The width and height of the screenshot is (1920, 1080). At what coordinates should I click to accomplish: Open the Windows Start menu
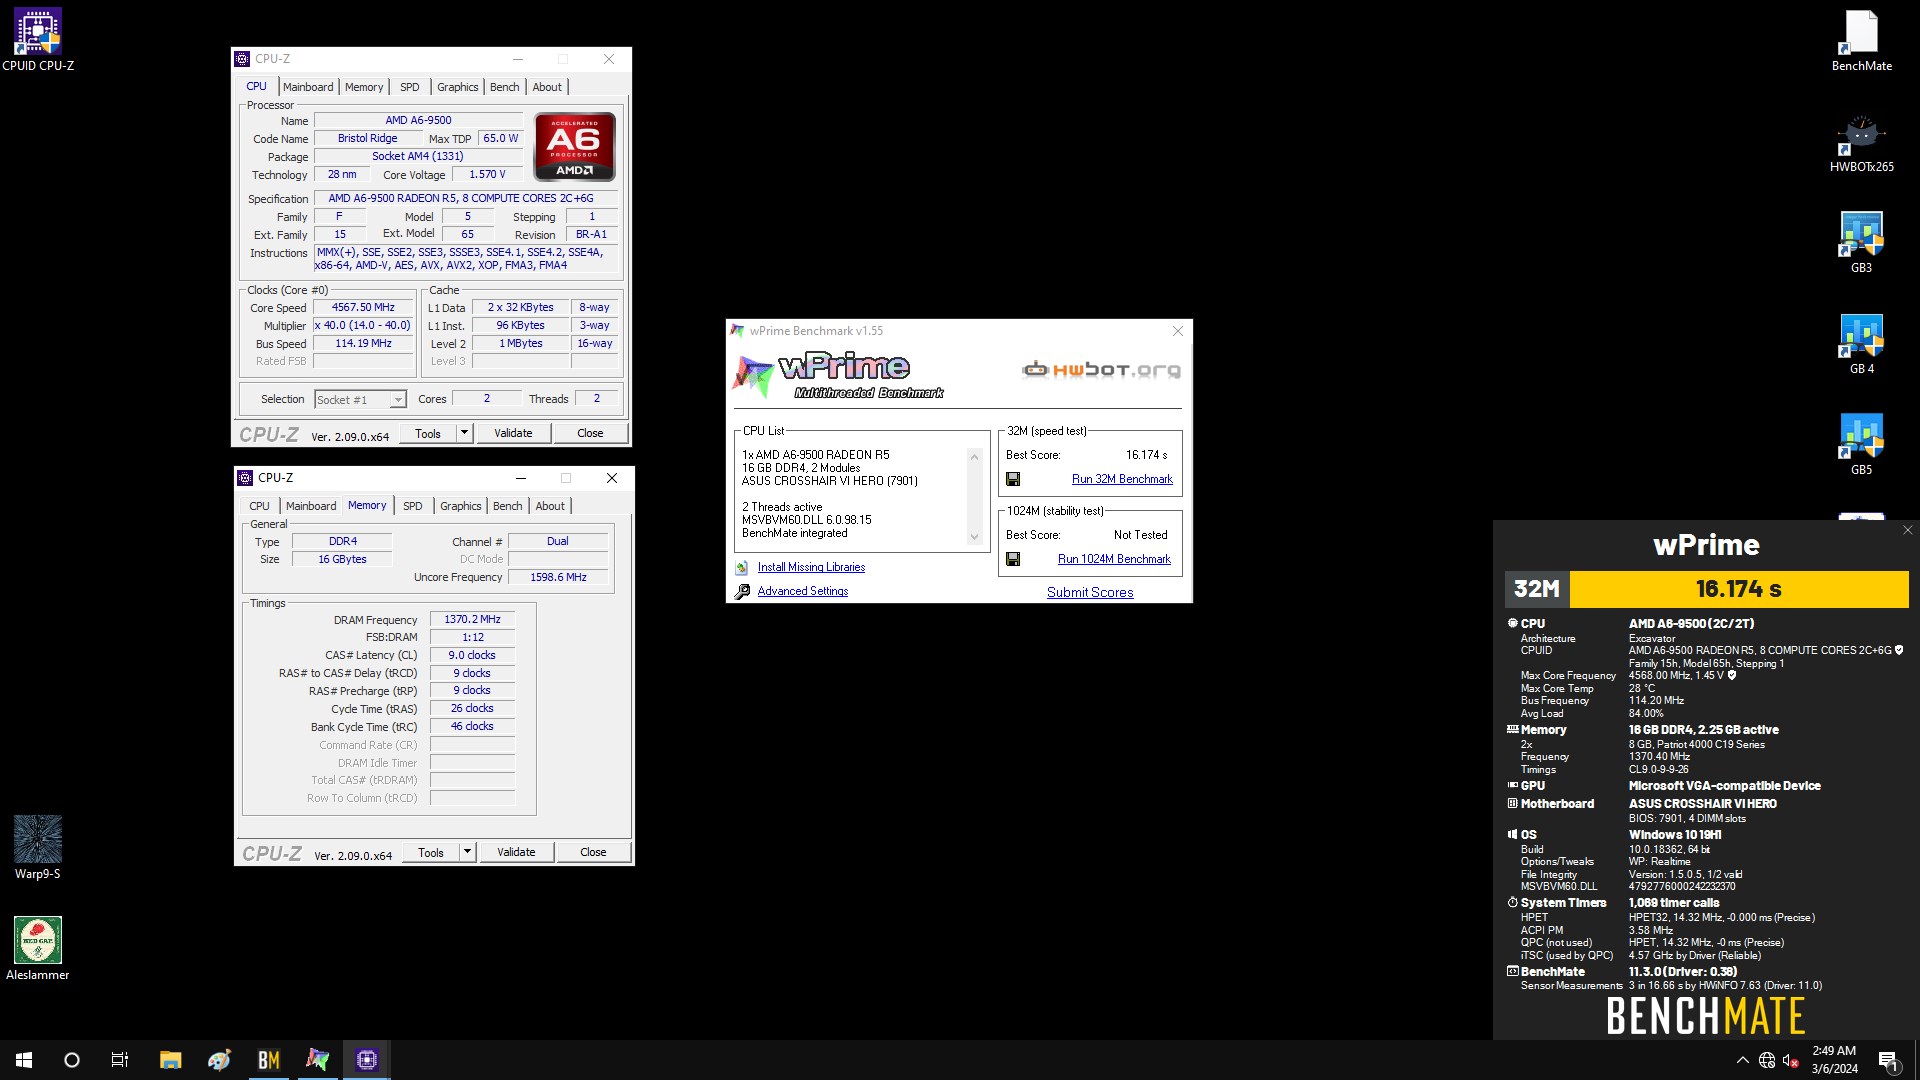pos(24,1060)
